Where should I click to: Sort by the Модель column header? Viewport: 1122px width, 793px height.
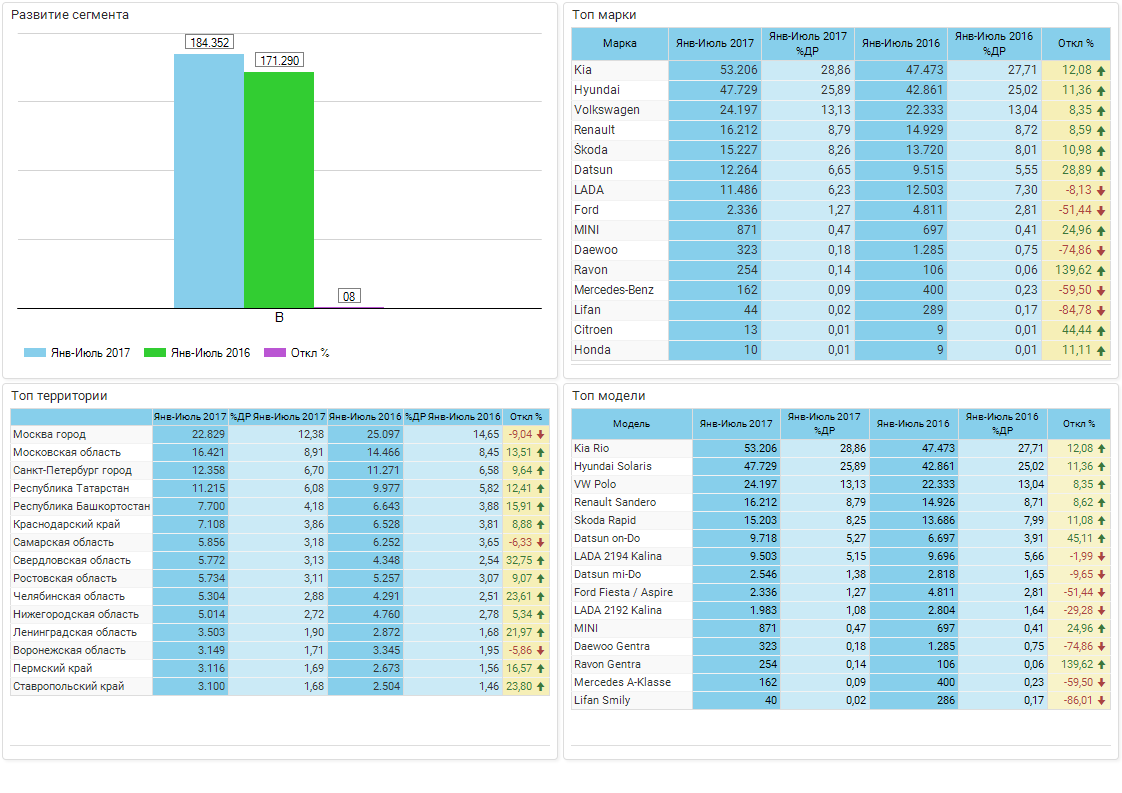[631, 424]
